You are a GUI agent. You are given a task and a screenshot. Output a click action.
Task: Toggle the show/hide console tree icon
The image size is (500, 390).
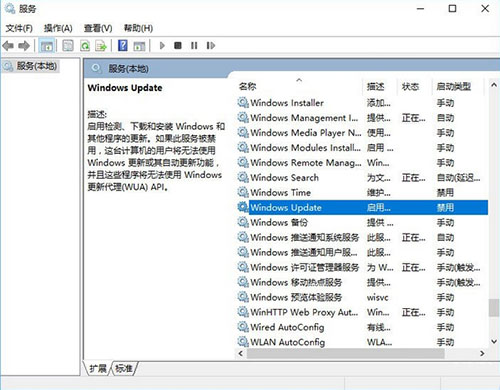46,45
